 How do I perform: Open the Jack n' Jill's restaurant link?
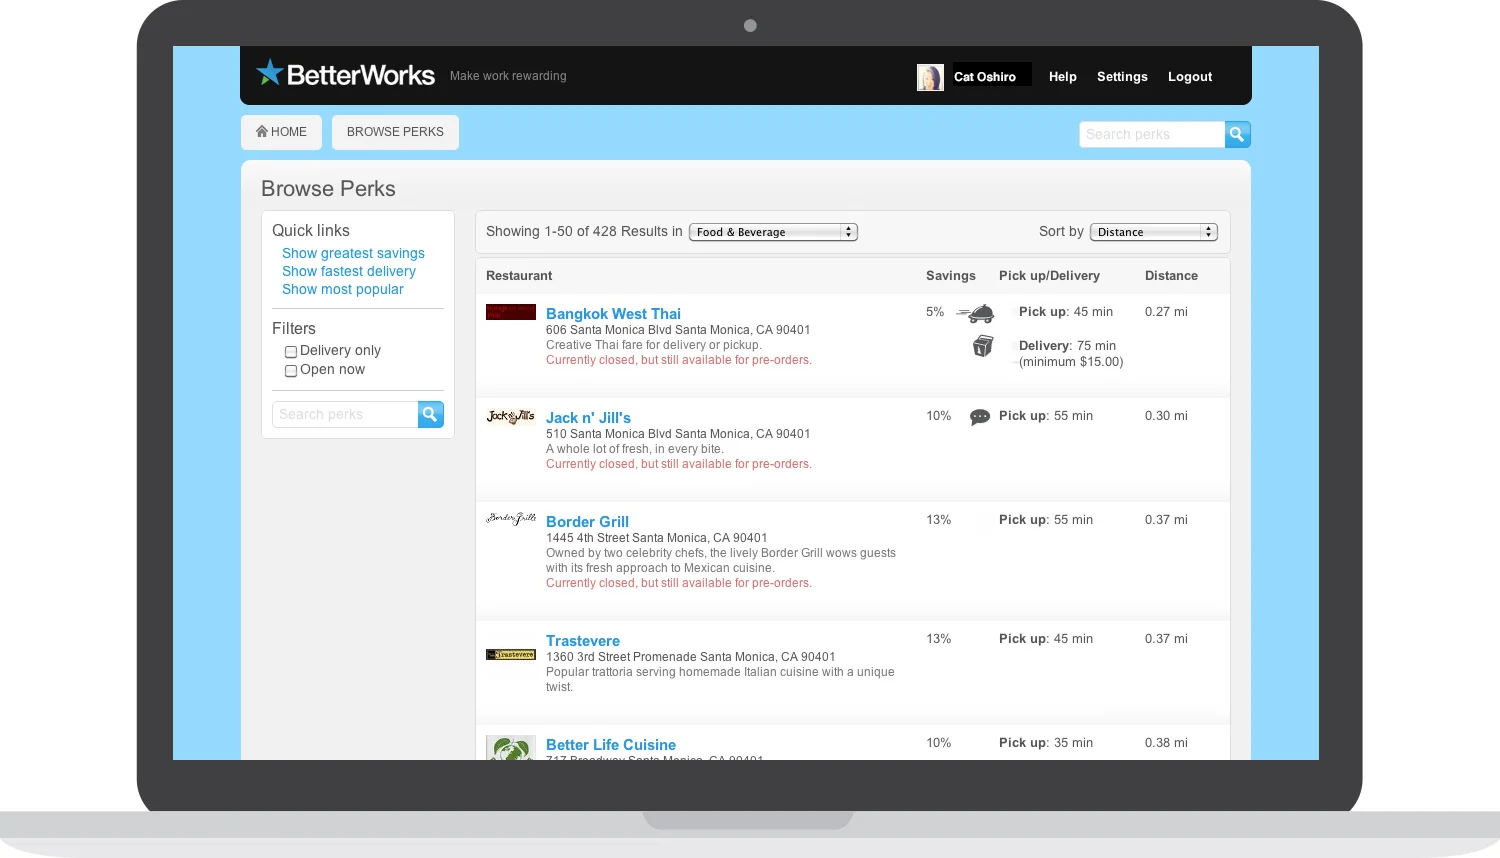point(588,418)
